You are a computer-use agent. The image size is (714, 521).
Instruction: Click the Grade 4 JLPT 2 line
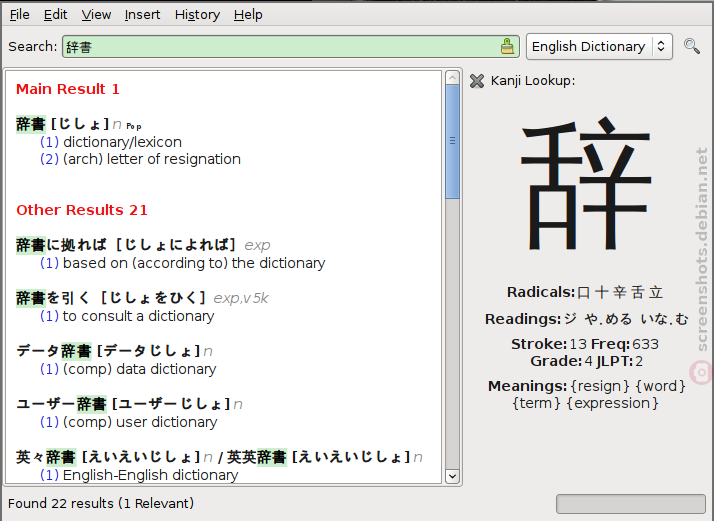click(x=586, y=361)
